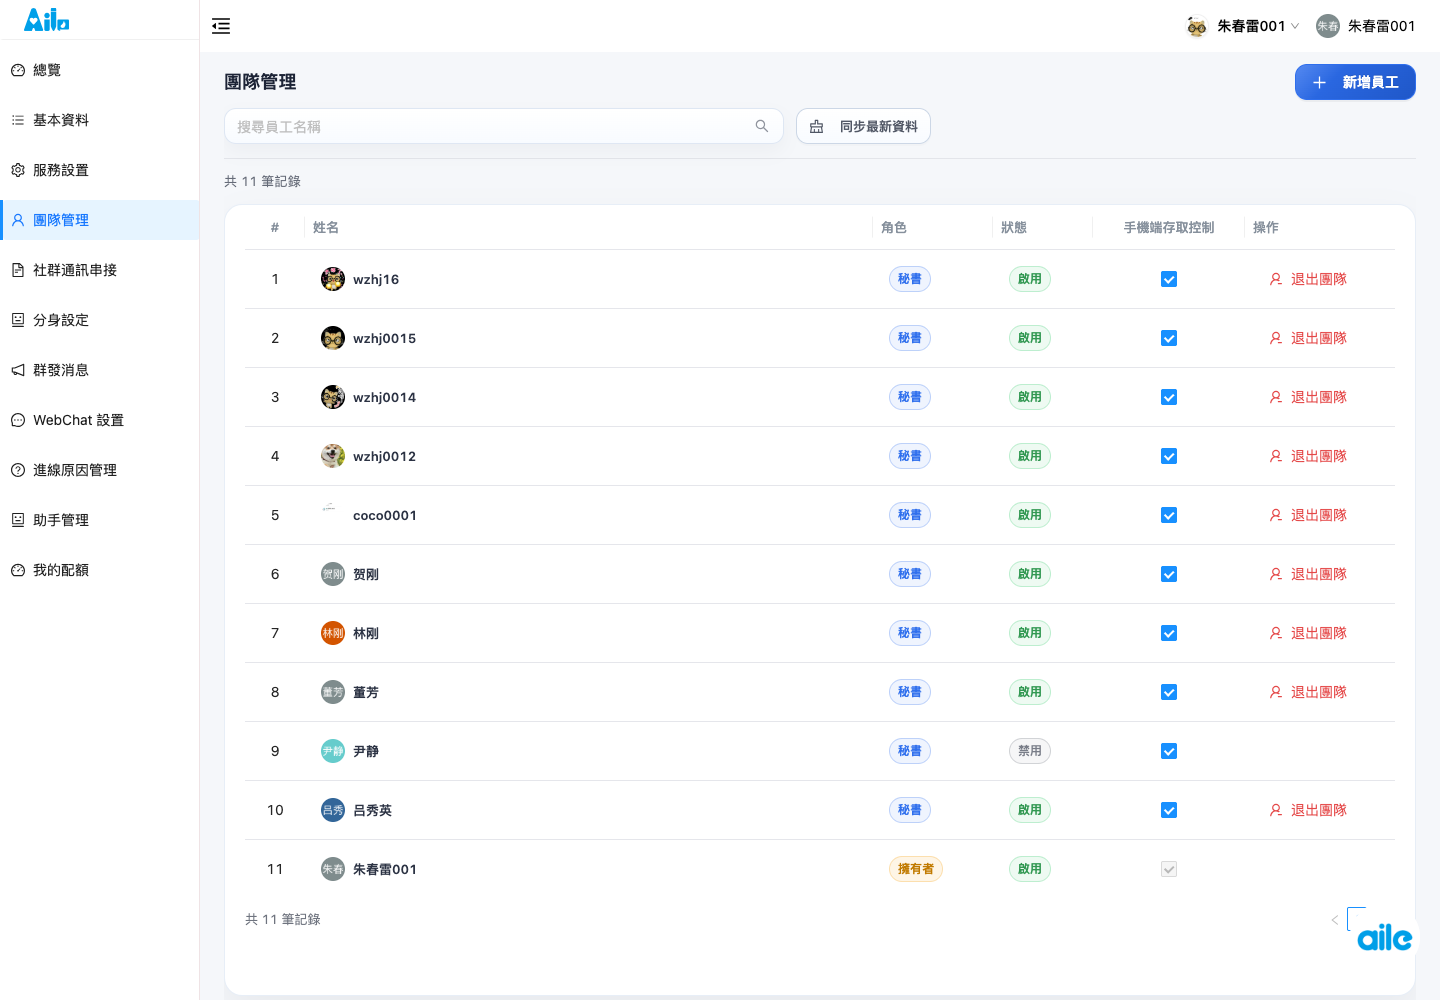Uncheck mobile access for coco0001
Image resolution: width=1440 pixels, height=1000 pixels.
(x=1169, y=515)
